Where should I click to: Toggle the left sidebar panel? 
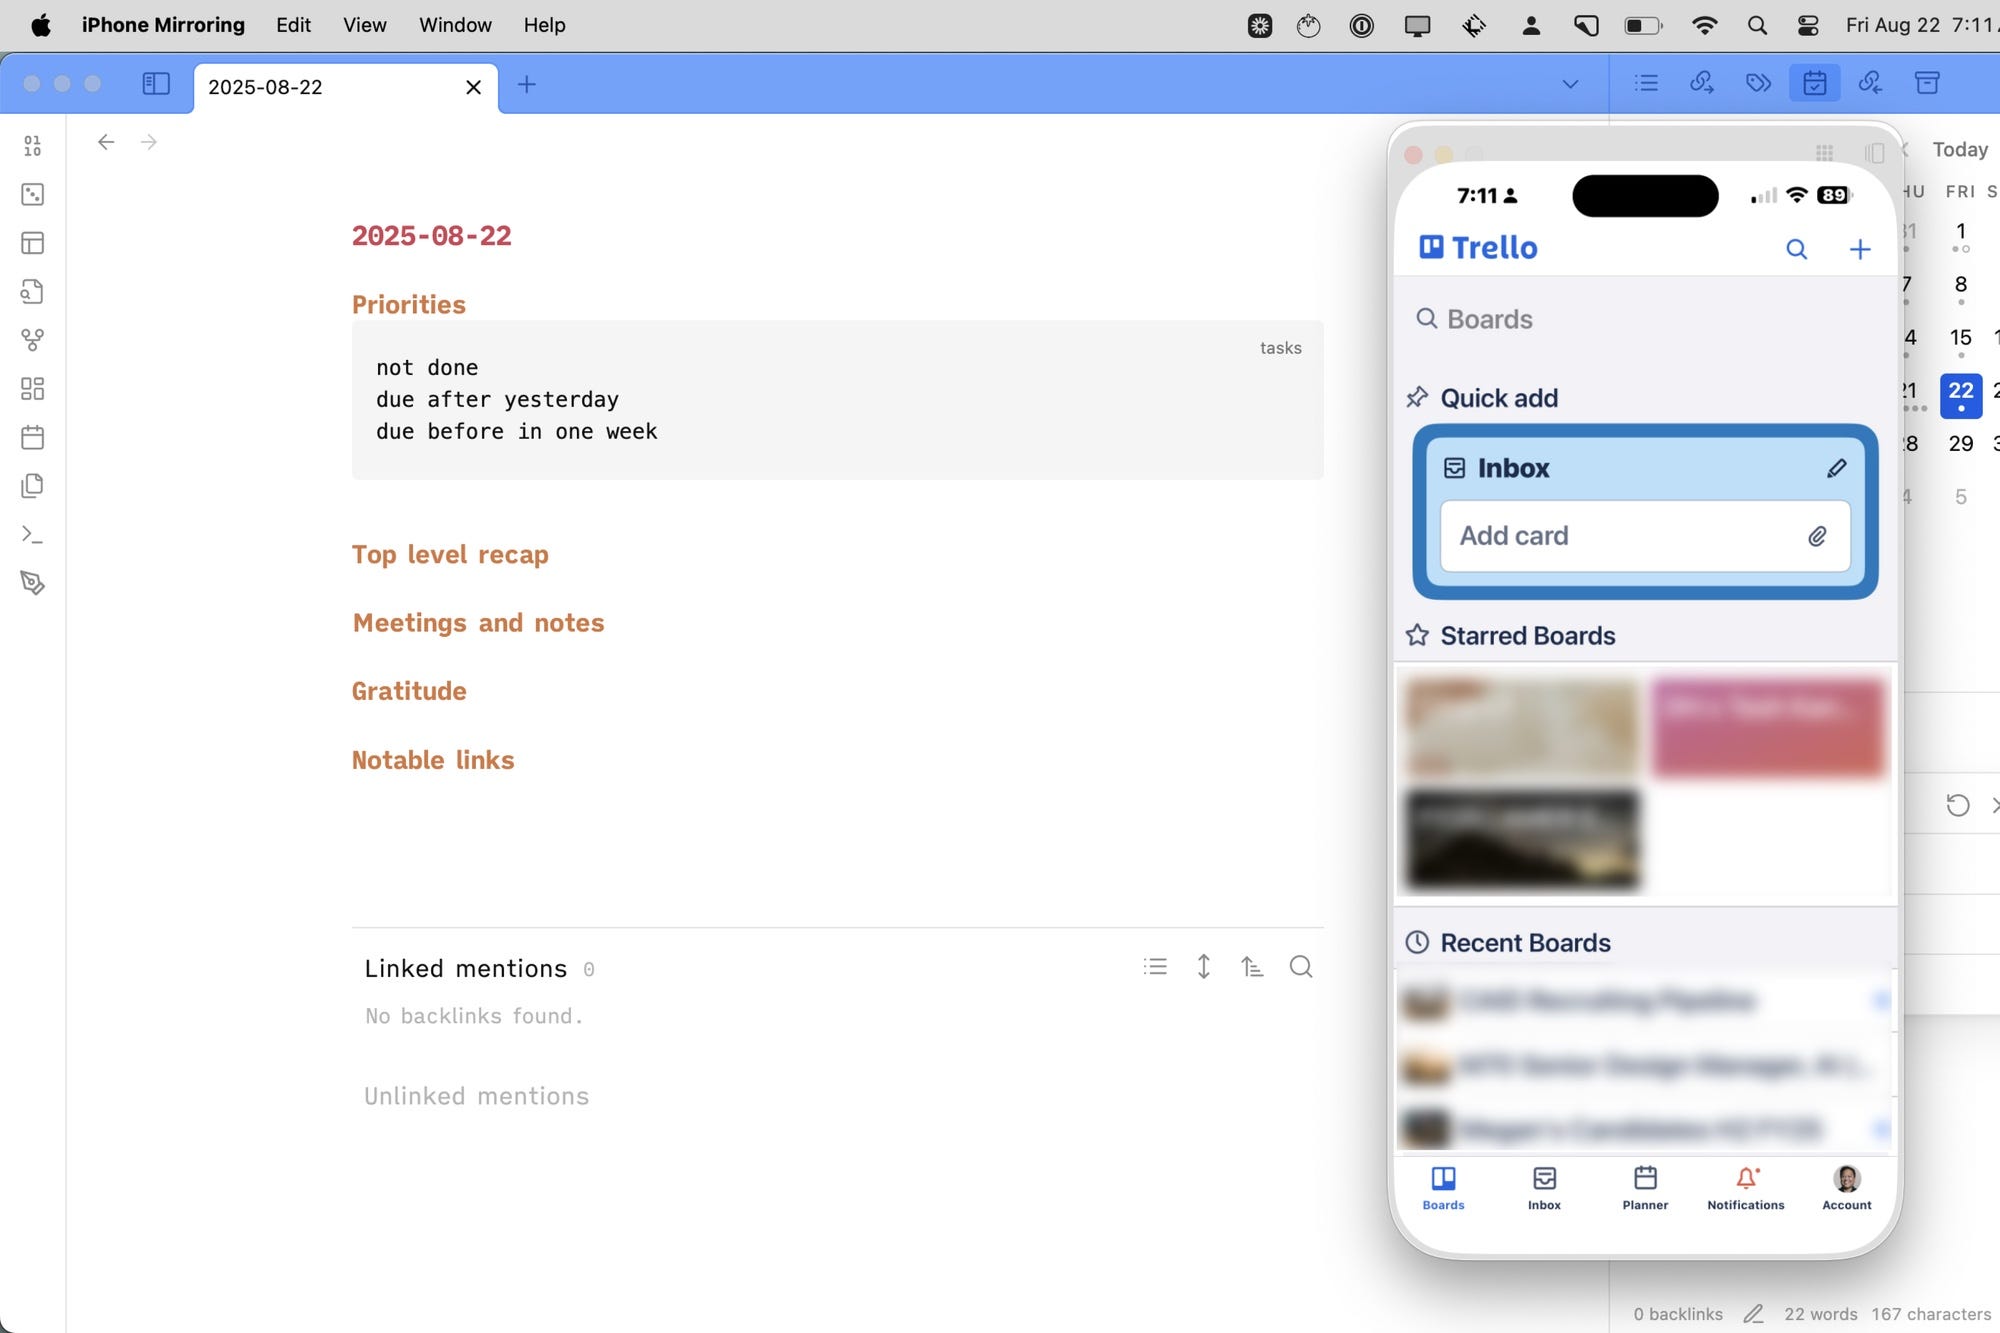(x=156, y=84)
